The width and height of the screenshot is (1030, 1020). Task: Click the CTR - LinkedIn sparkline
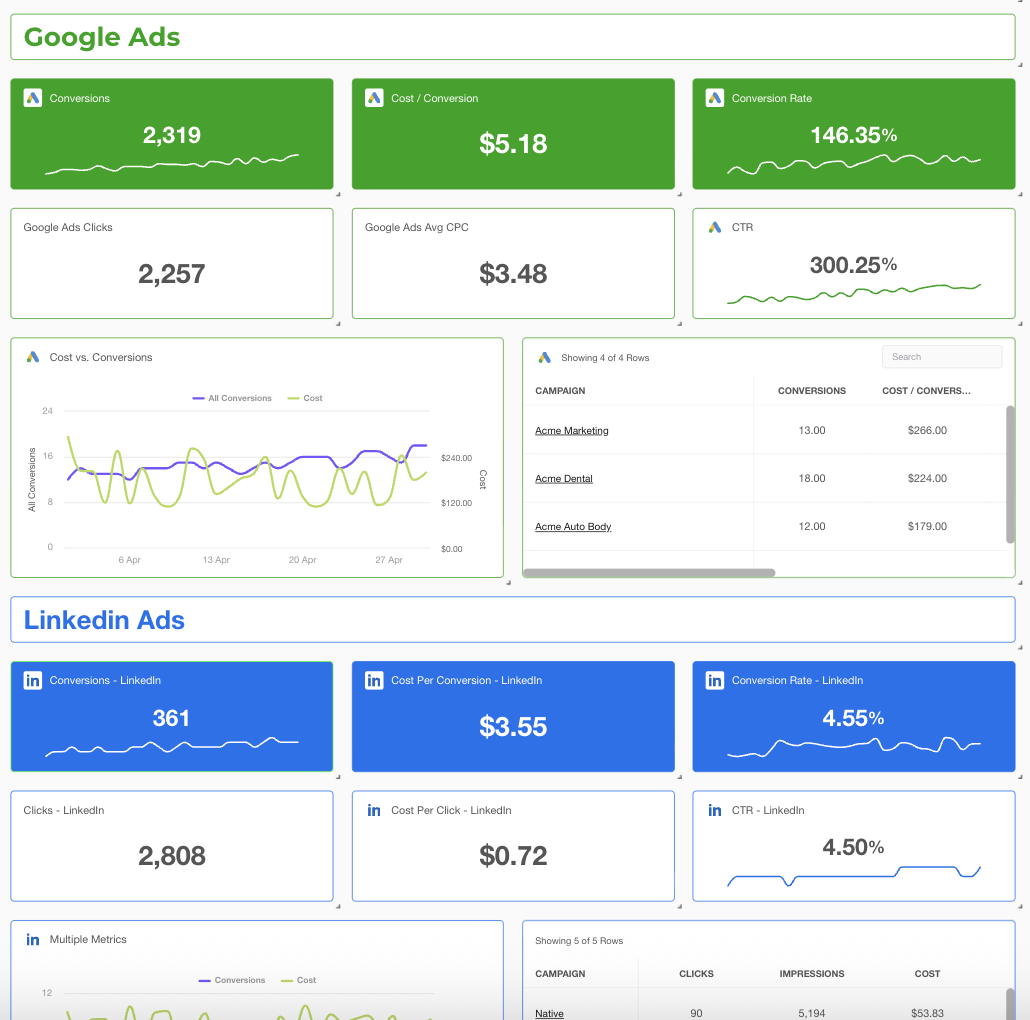coord(853,876)
